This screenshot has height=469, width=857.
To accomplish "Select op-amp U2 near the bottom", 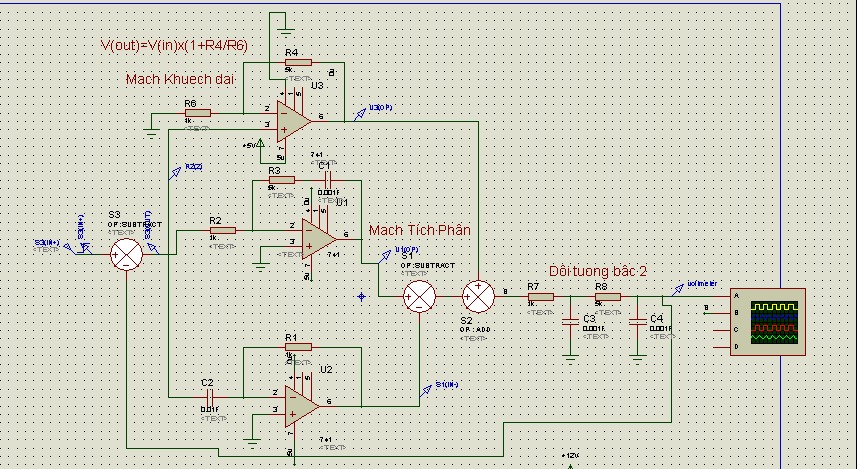I will pos(302,406).
